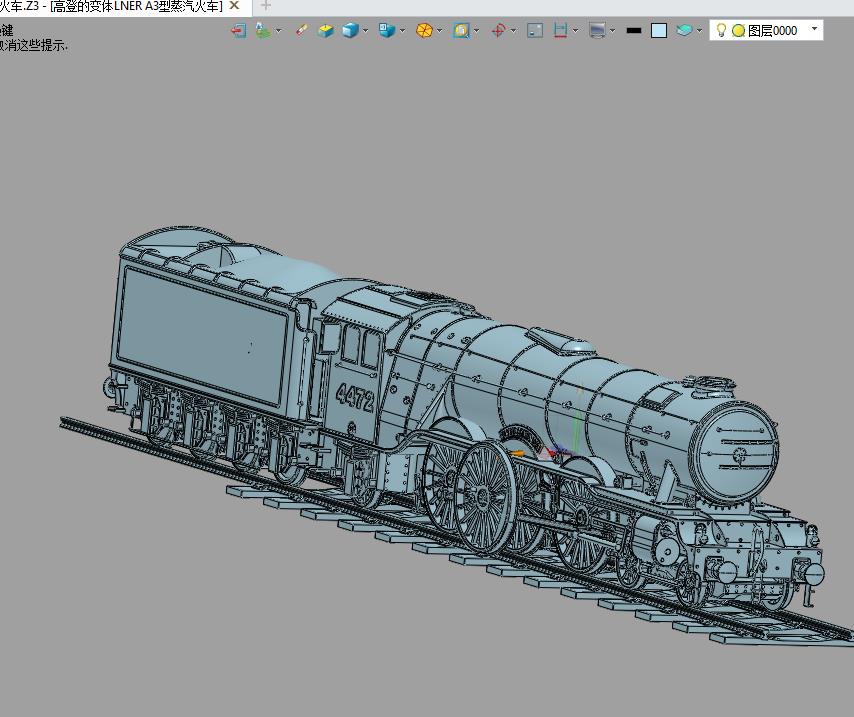The width and height of the screenshot is (854, 717).
Task: Click the monitor display settings icon
Action: click(x=597, y=30)
